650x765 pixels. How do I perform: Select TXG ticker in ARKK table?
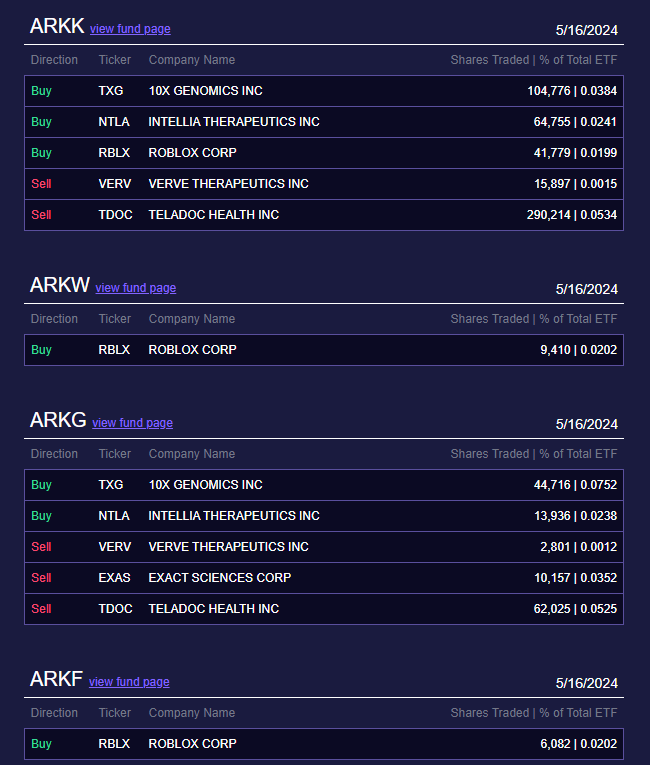pos(111,91)
